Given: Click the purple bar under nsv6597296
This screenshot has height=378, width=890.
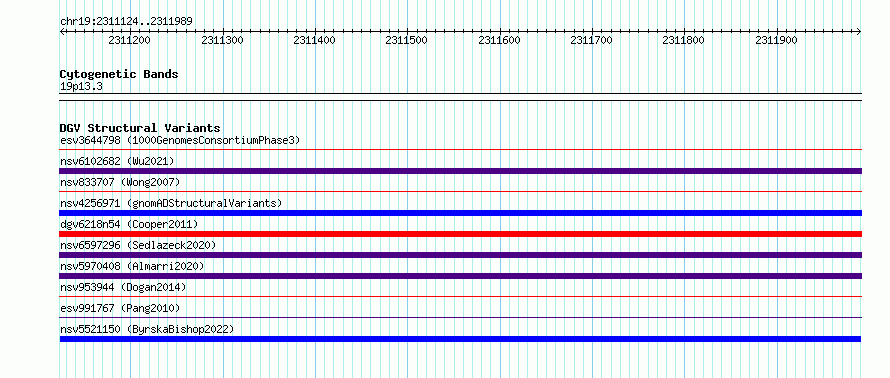Looking at the screenshot, I should pos(460,255).
